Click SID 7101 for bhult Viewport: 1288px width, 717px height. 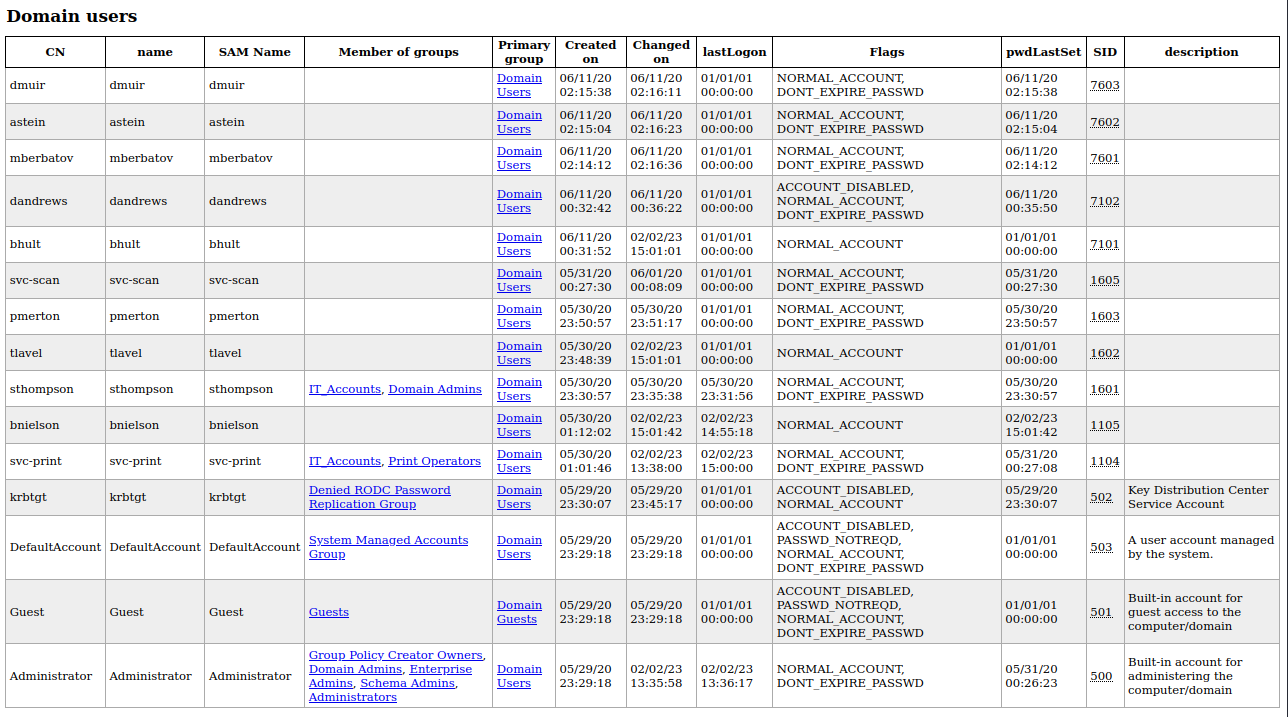1105,244
